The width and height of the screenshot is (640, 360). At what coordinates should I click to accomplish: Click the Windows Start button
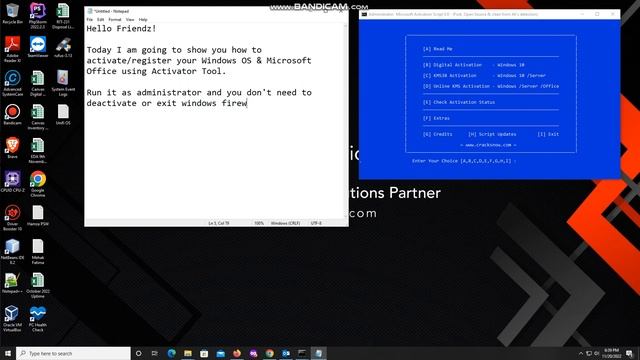click(x=8, y=353)
